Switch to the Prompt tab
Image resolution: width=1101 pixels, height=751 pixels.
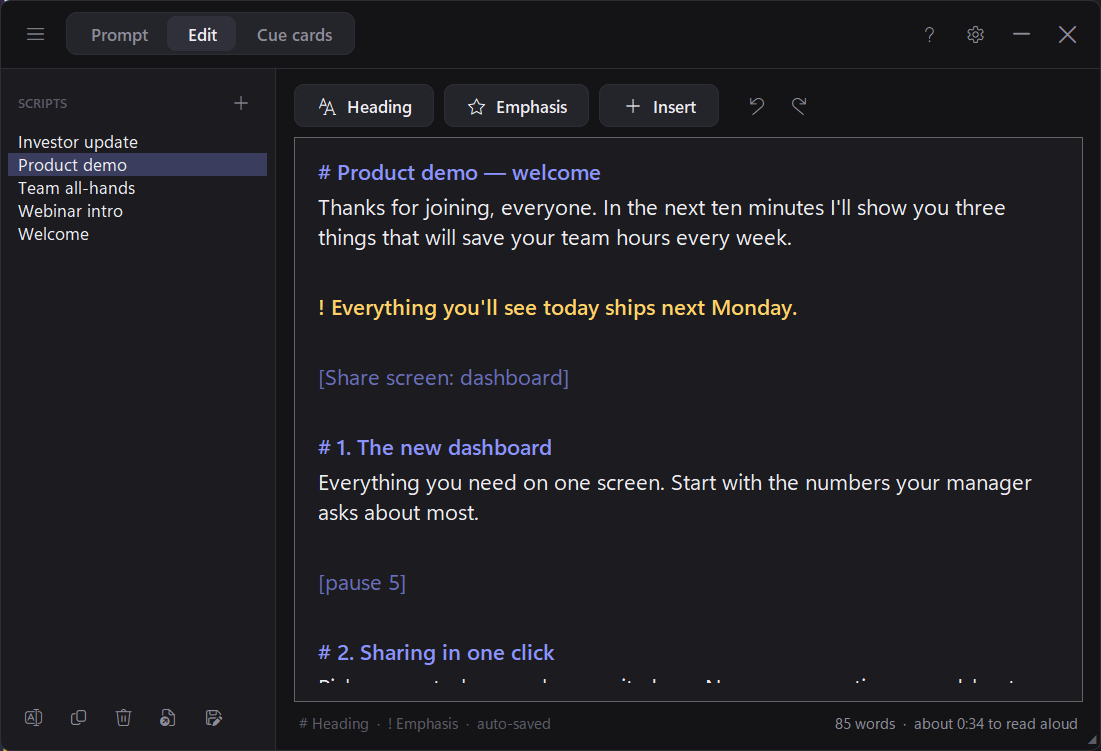click(119, 34)
